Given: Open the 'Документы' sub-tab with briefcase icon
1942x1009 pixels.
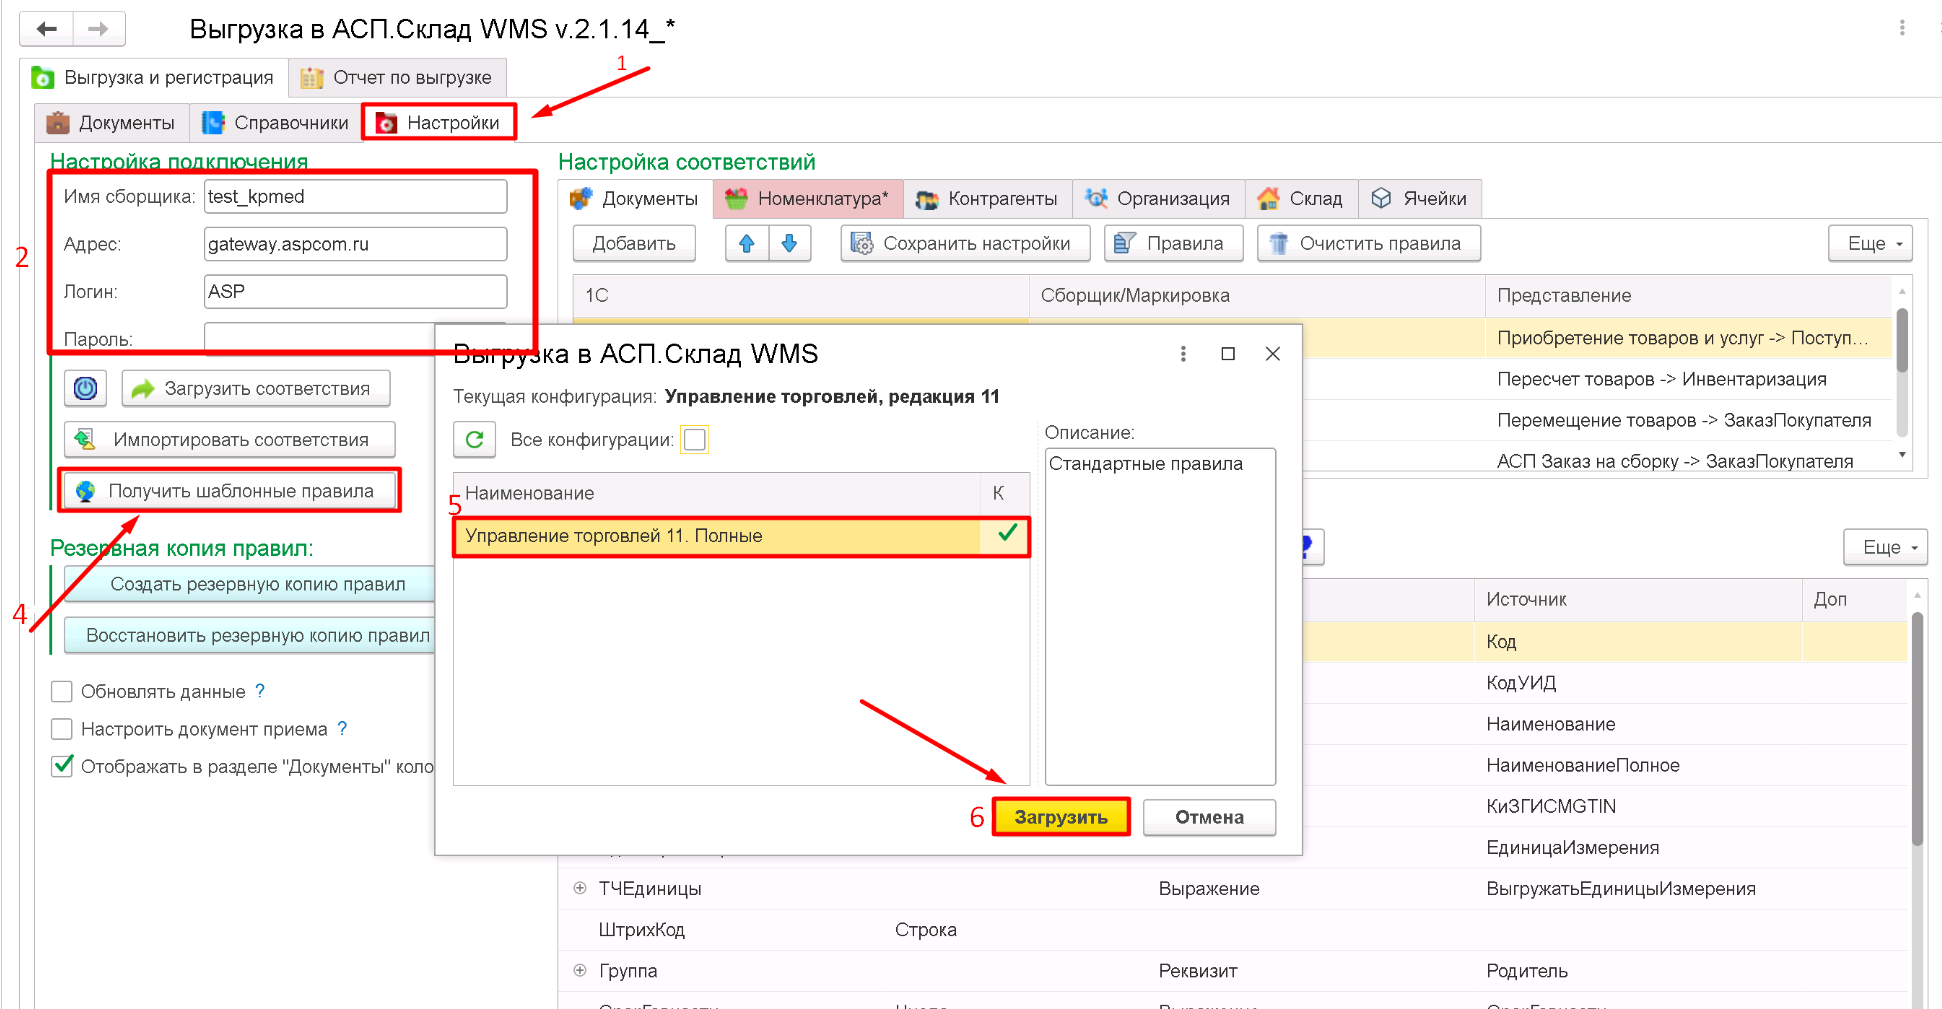Looking at the screenshot, I should click(x=111, y=122).
